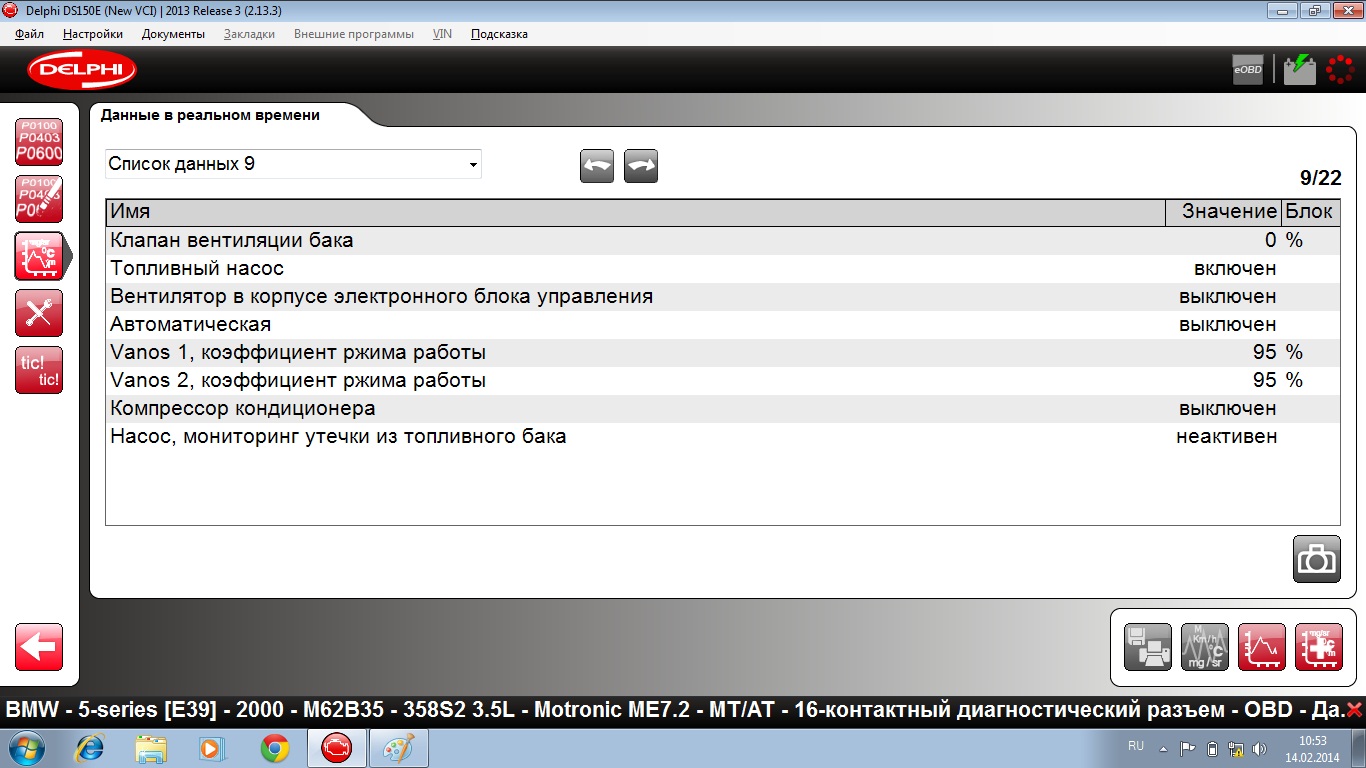Select the Компрессор кондиционера row

click(x=722, y=408)
